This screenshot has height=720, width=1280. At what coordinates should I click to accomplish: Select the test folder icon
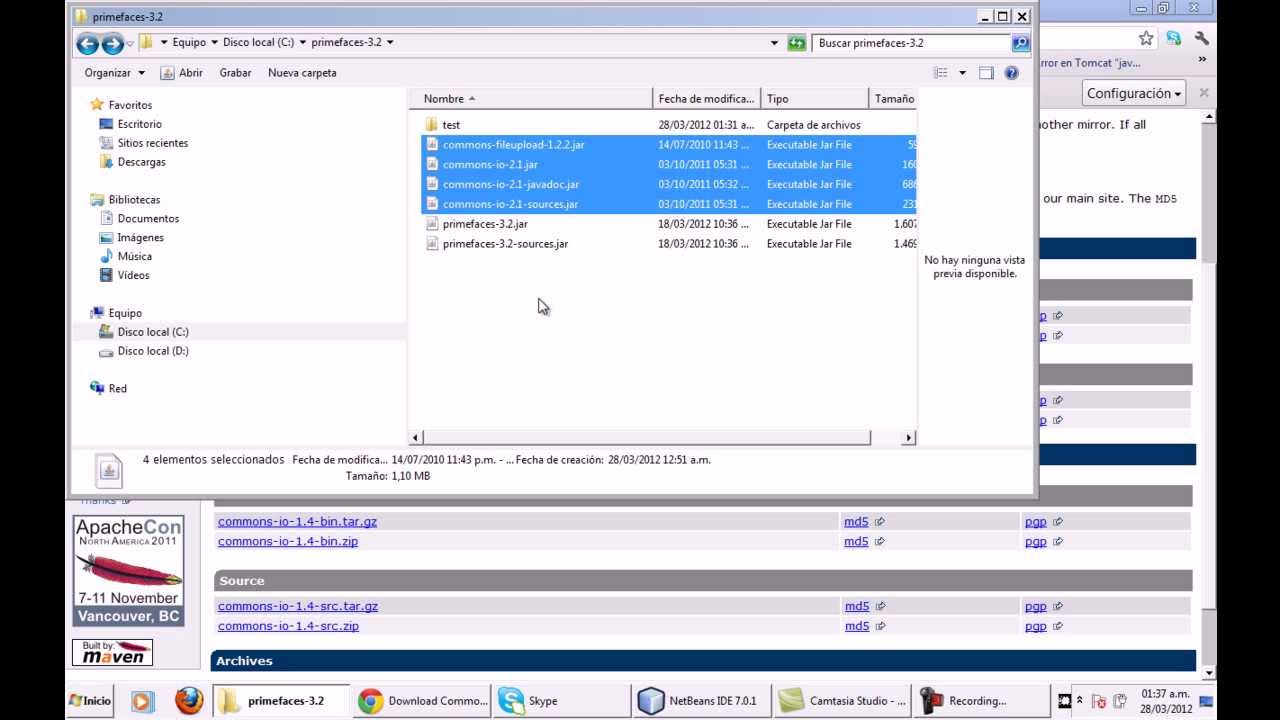[x=432, y=125]
